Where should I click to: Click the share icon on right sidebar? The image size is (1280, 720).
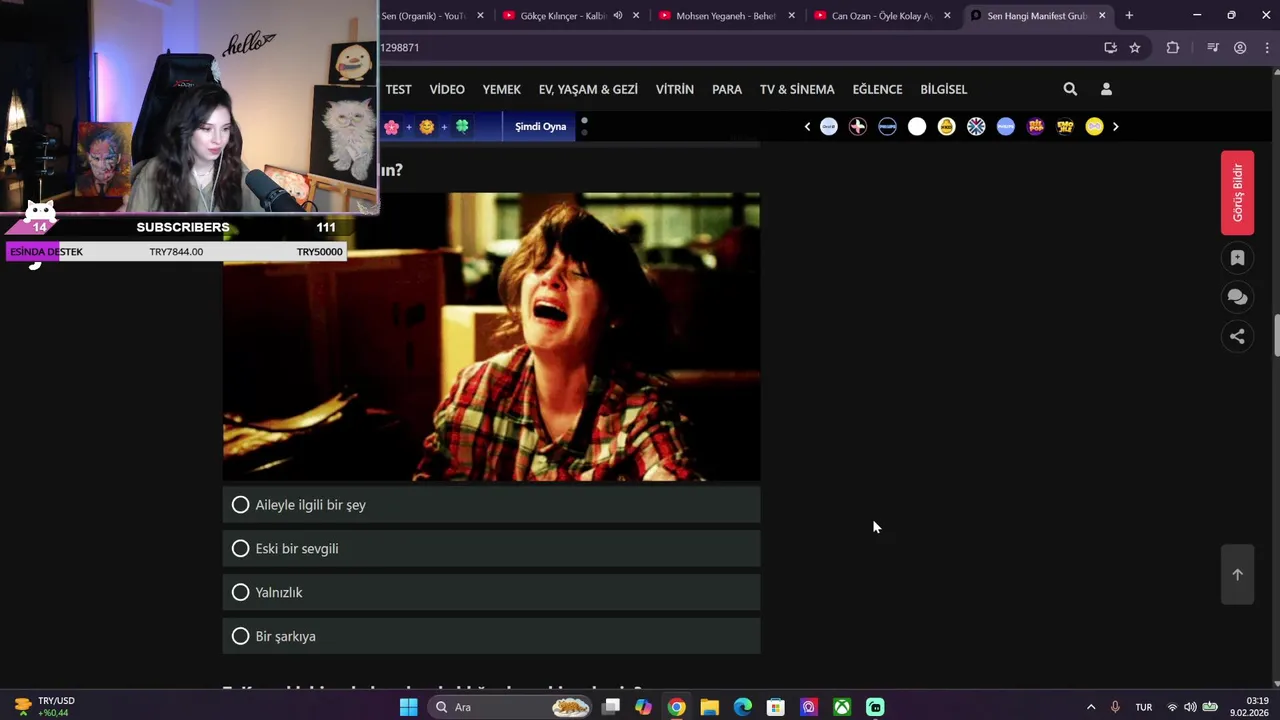pyautogui.click(x=1237, y=336)
